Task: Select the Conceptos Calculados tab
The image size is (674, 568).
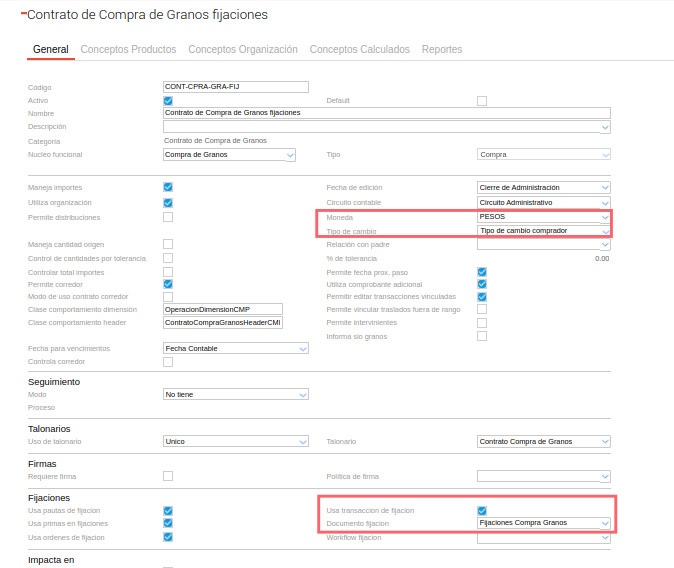Action: click(359, 49)
